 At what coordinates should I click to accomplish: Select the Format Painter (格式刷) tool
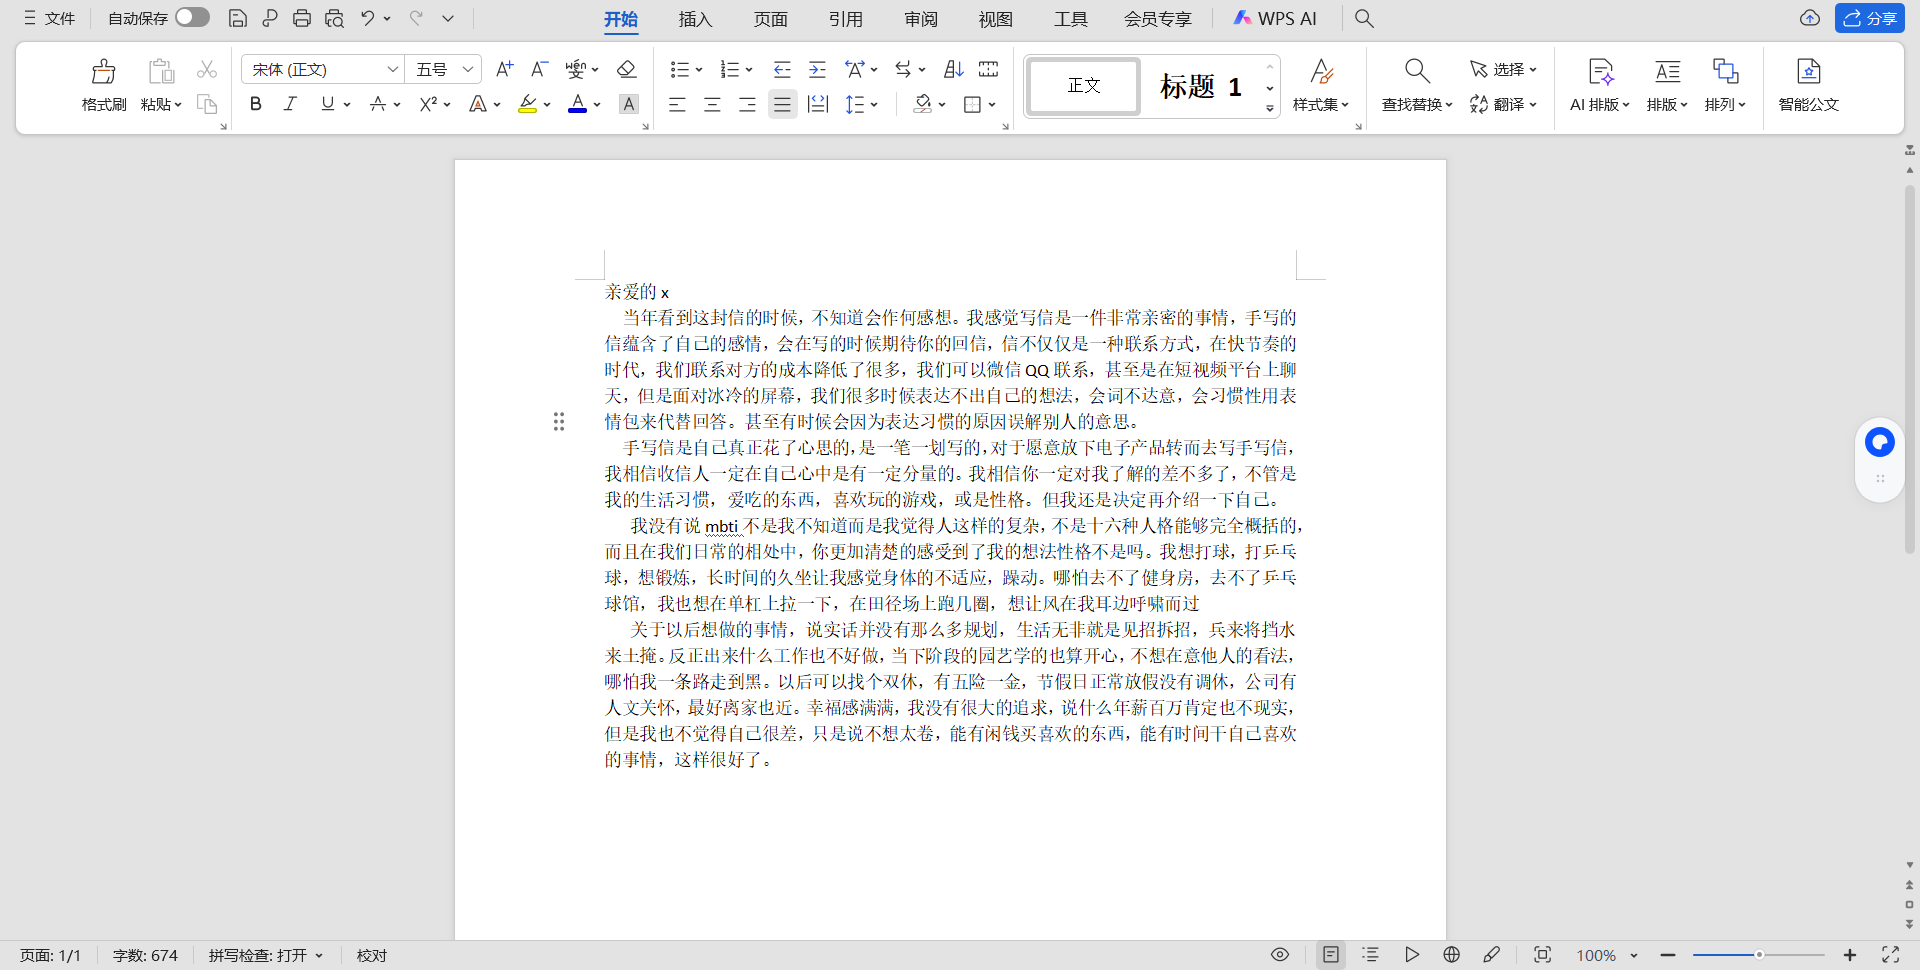(103, 85)
